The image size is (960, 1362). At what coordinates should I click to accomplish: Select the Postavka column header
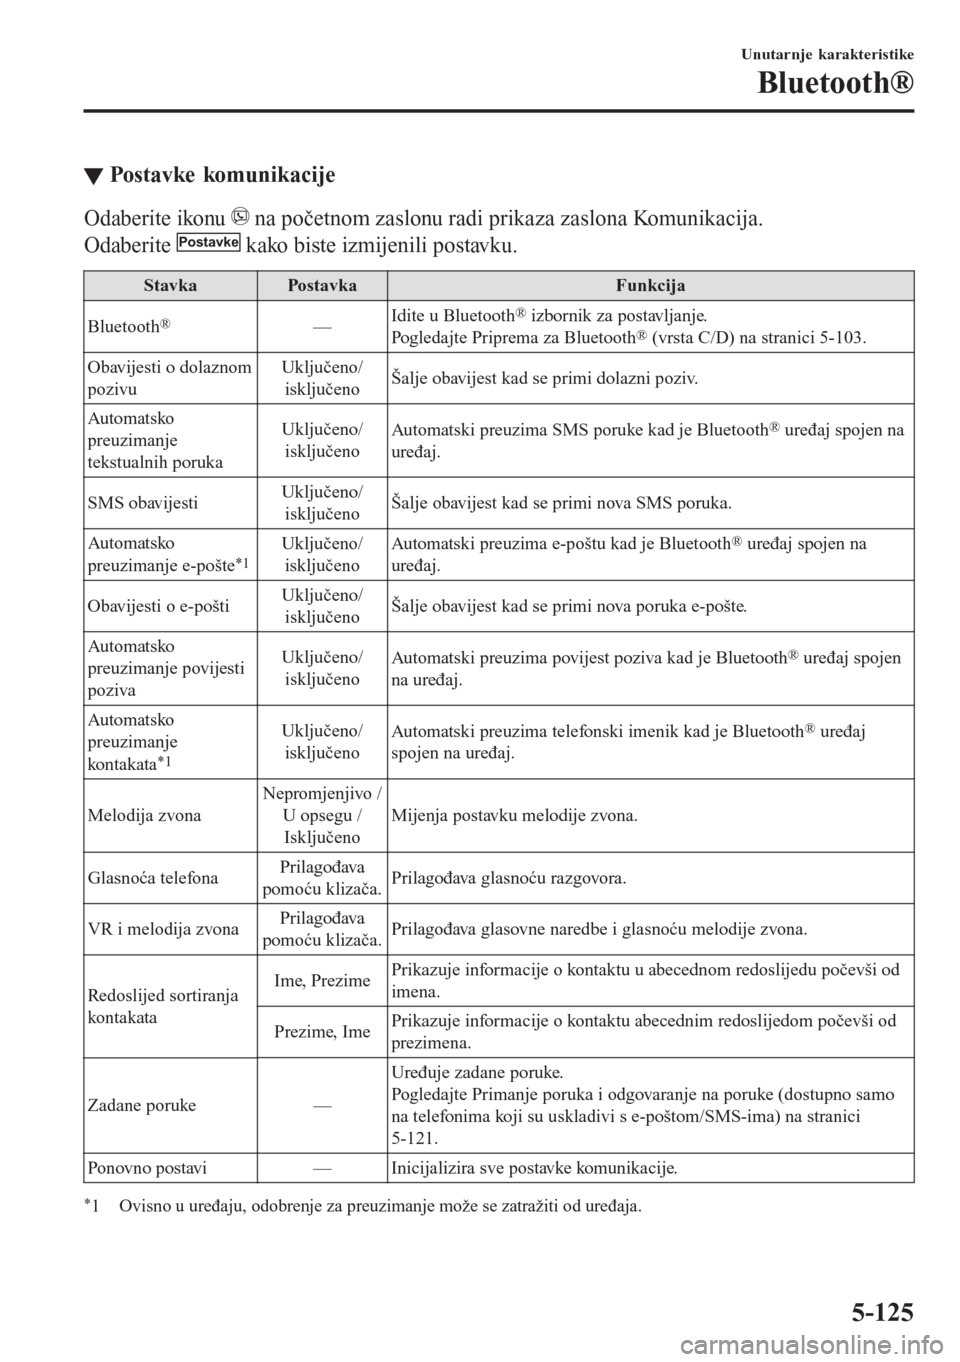(x=322, y=286)
